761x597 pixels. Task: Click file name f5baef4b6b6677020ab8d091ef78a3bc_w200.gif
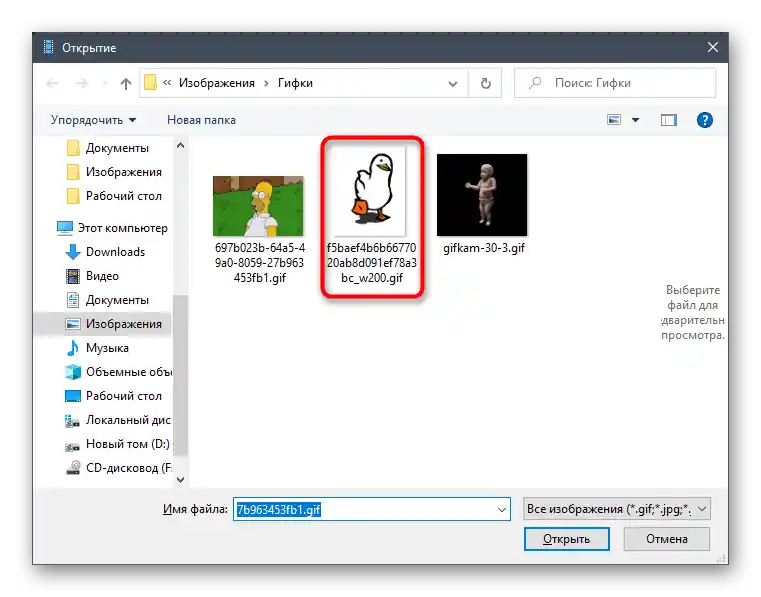click(372, 263)
